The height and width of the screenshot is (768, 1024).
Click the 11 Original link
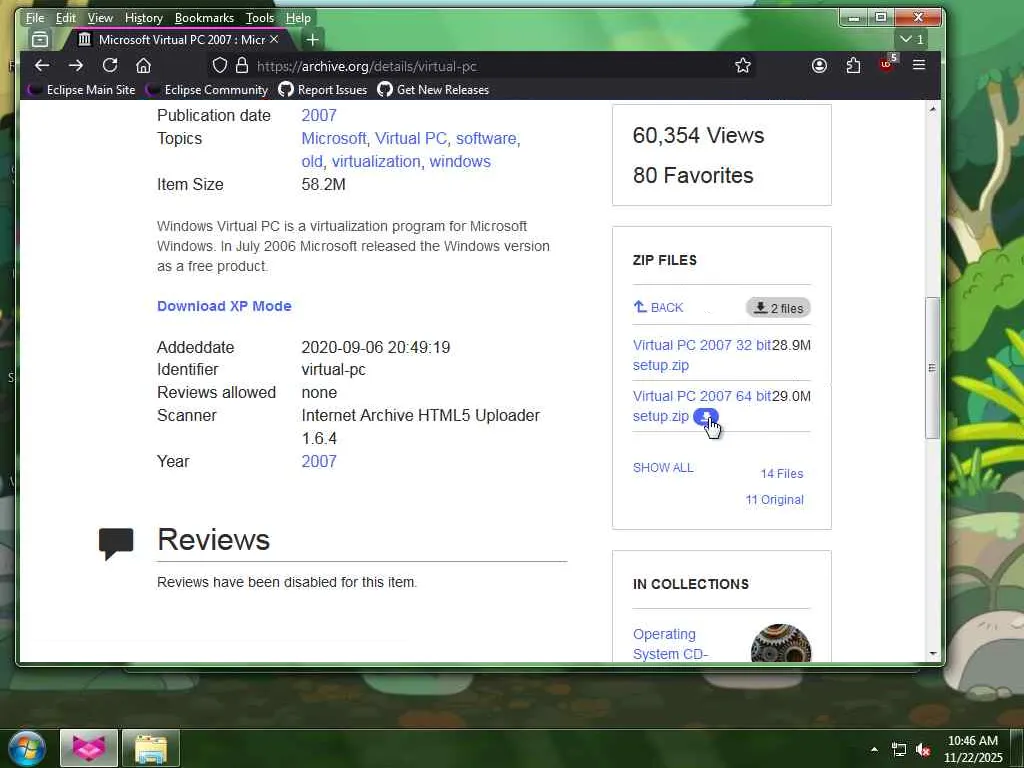[775, 500]
